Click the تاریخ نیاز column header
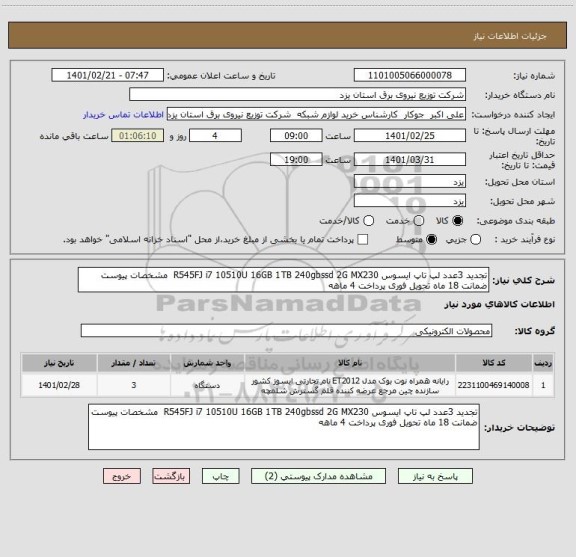This screenshot has width=576, height=557. click(59, 363)
